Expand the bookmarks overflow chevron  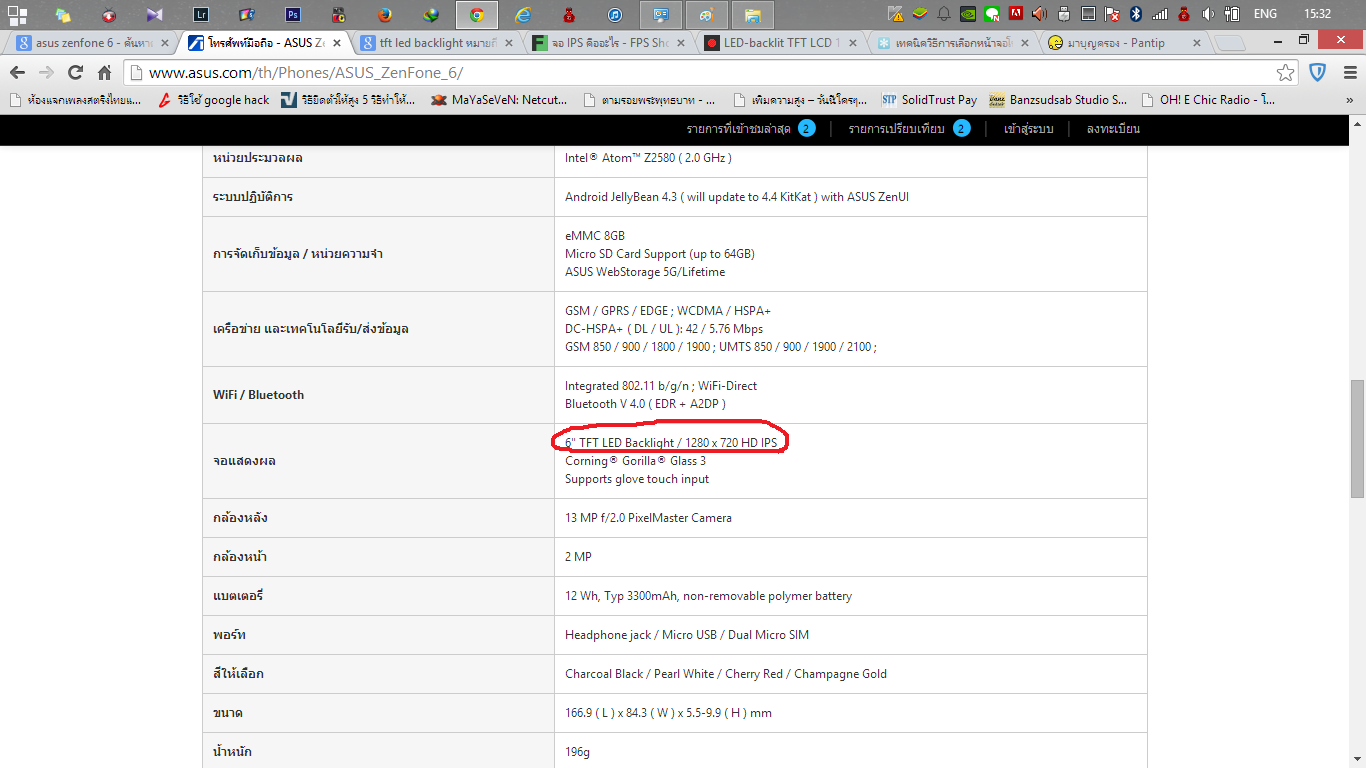[x=1349, y=100]
